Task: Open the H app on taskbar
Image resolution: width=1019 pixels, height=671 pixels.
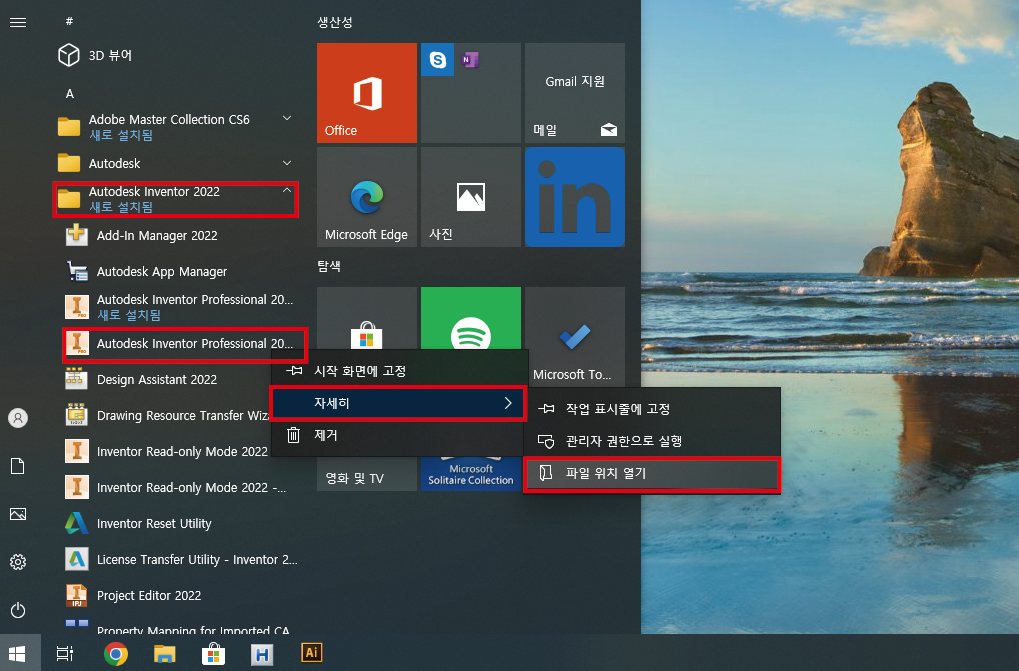Action: tap(262, 654)
